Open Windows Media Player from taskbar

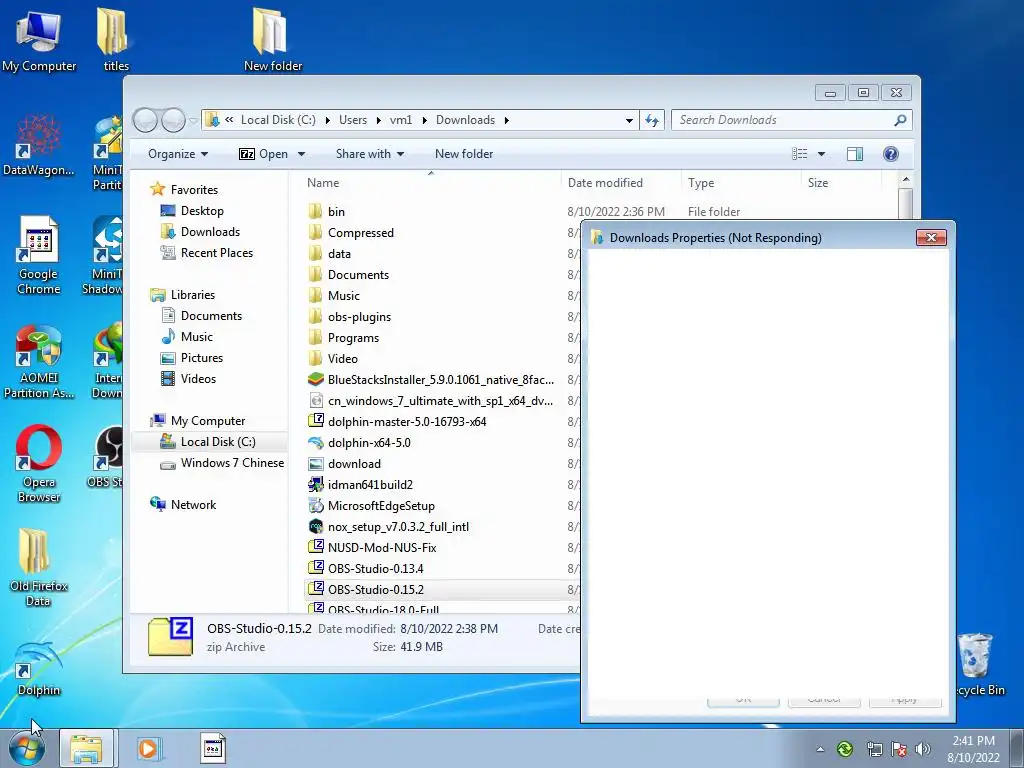[x=149, y=748]
